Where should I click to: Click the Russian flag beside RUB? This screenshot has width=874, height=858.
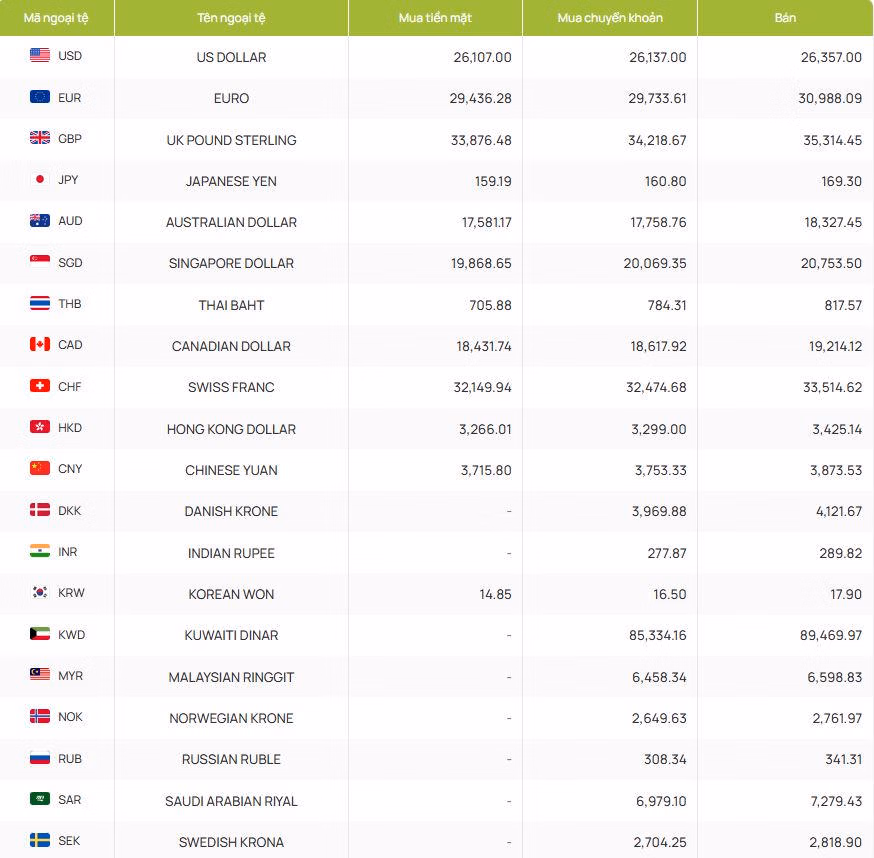pos(40,758)
